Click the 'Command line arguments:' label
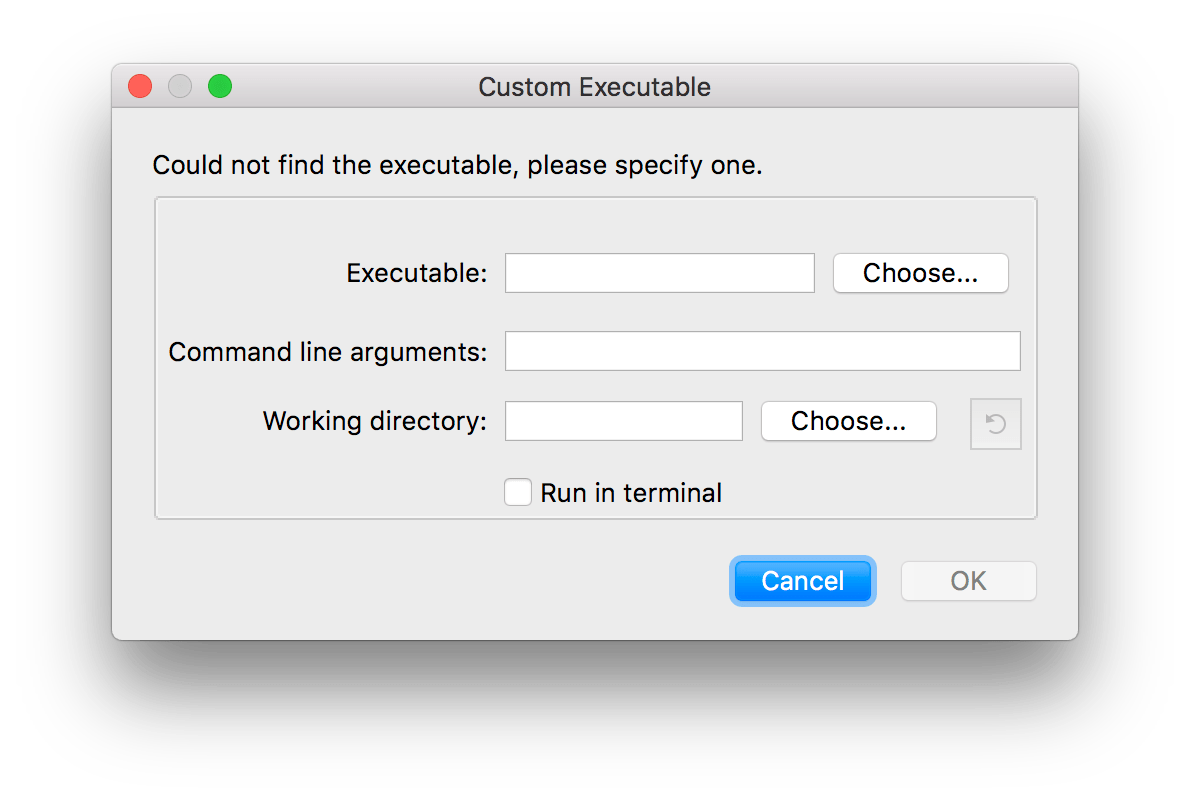 (327, 352)
